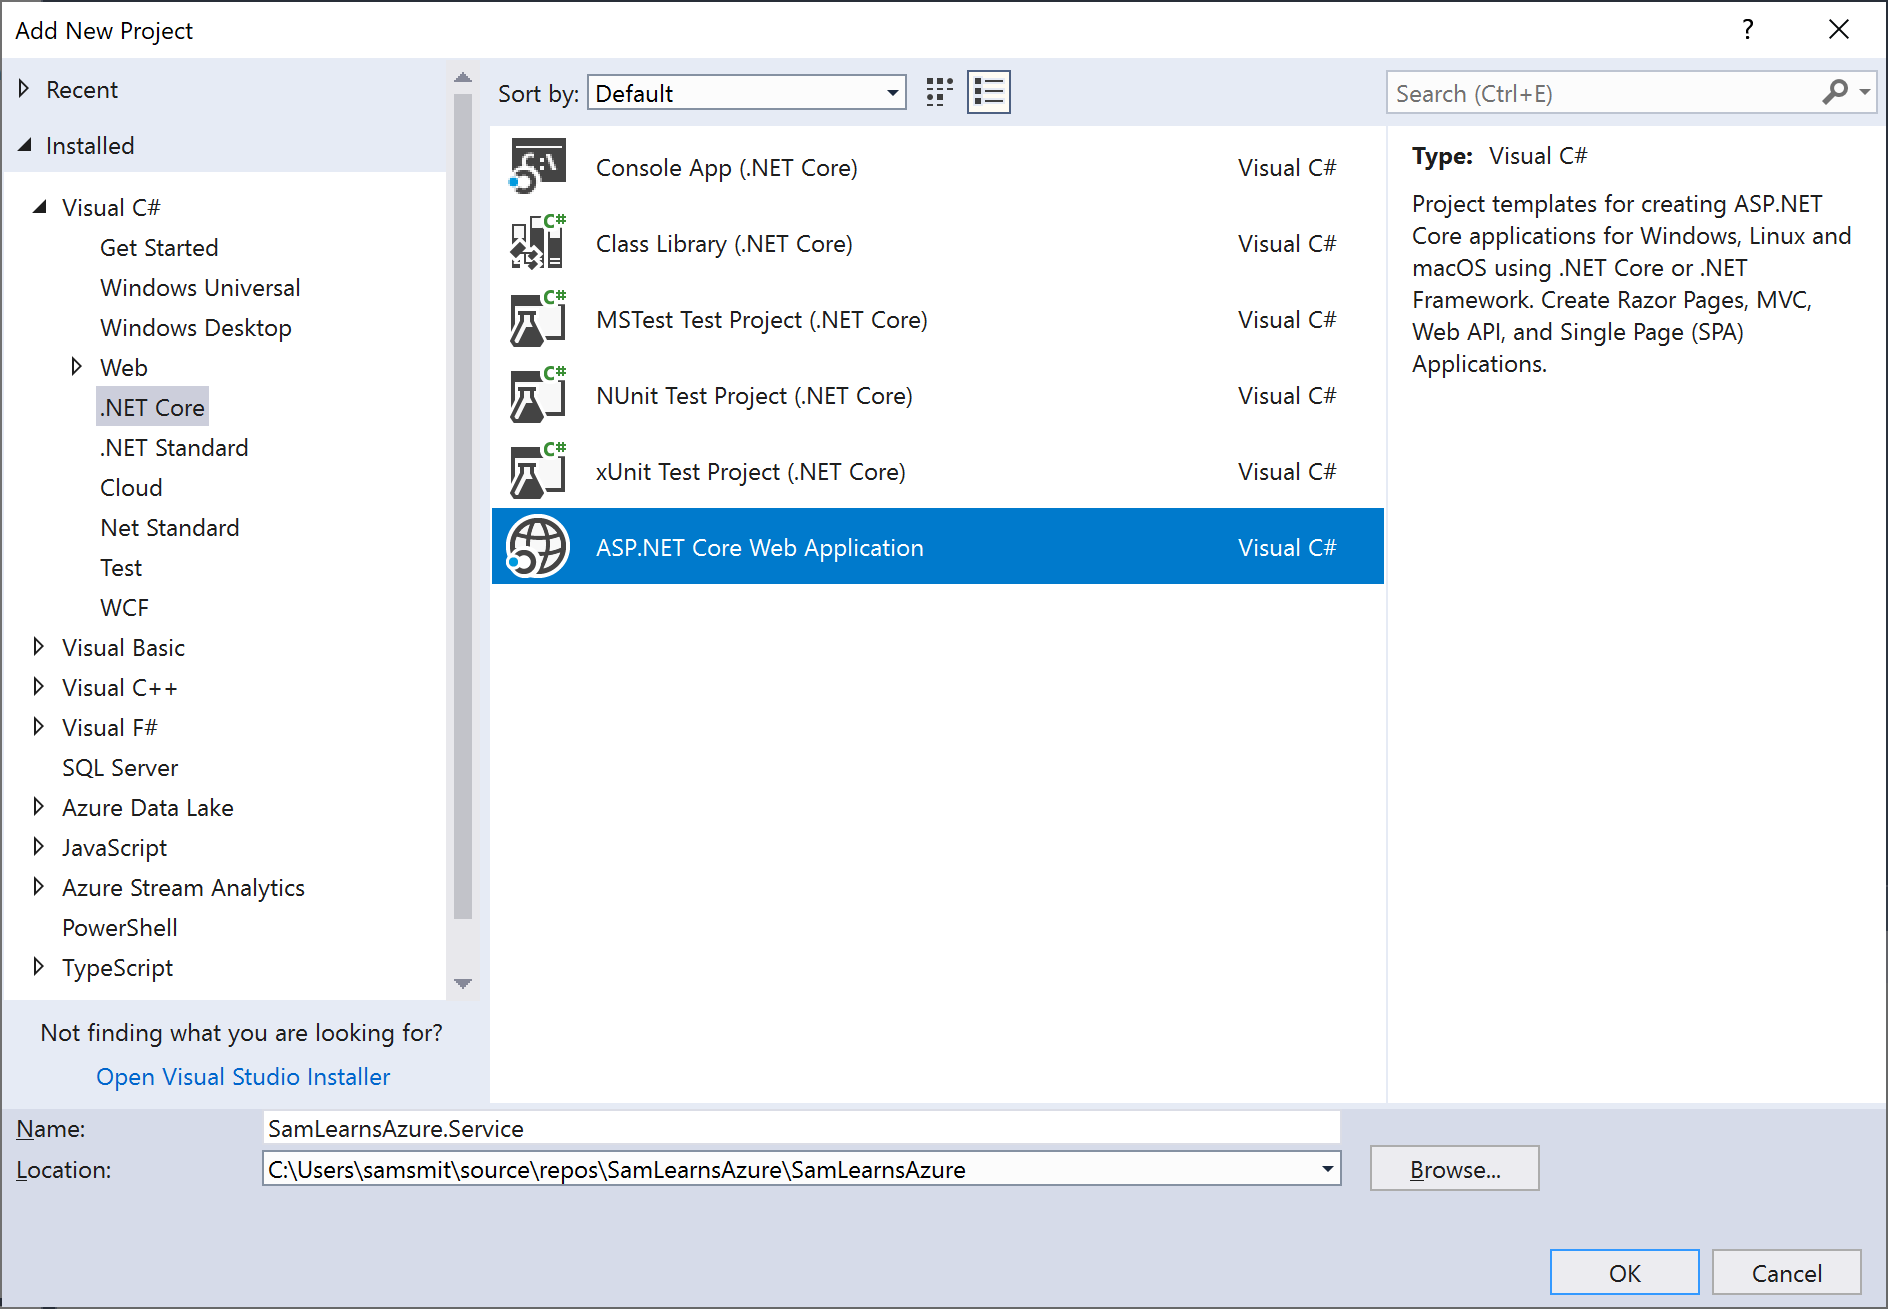This screenshot has width=1888, height=1309.
Task: Click the project Name text field
Action: [800, 1128]
